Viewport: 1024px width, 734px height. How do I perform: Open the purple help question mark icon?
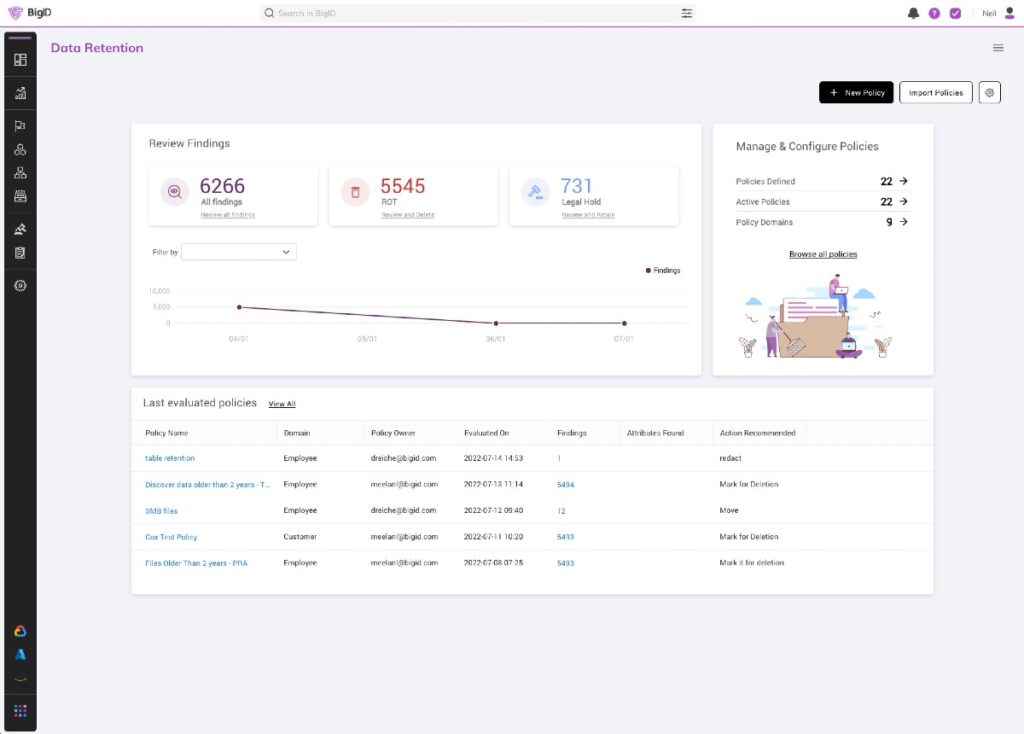(x=934, y=13)
